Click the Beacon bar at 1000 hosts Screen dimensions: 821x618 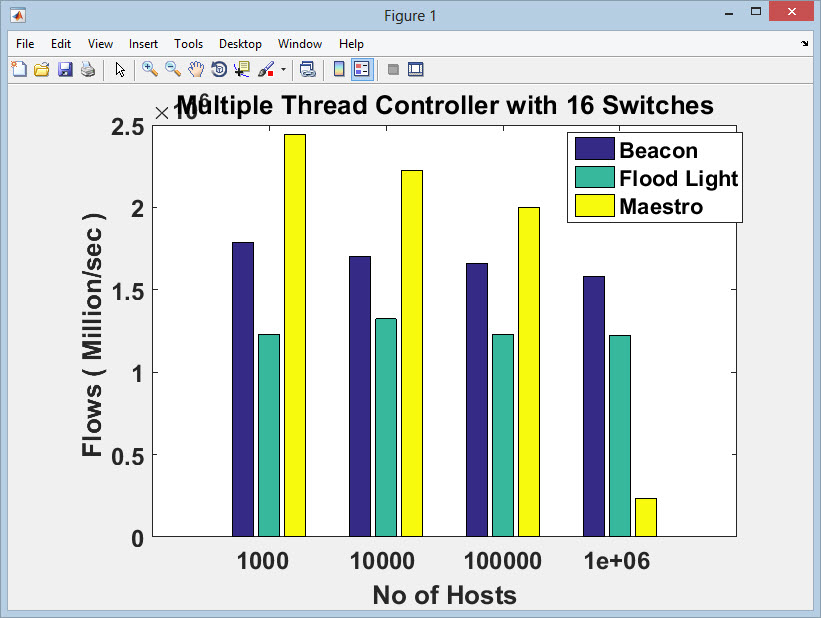point(243,389)
